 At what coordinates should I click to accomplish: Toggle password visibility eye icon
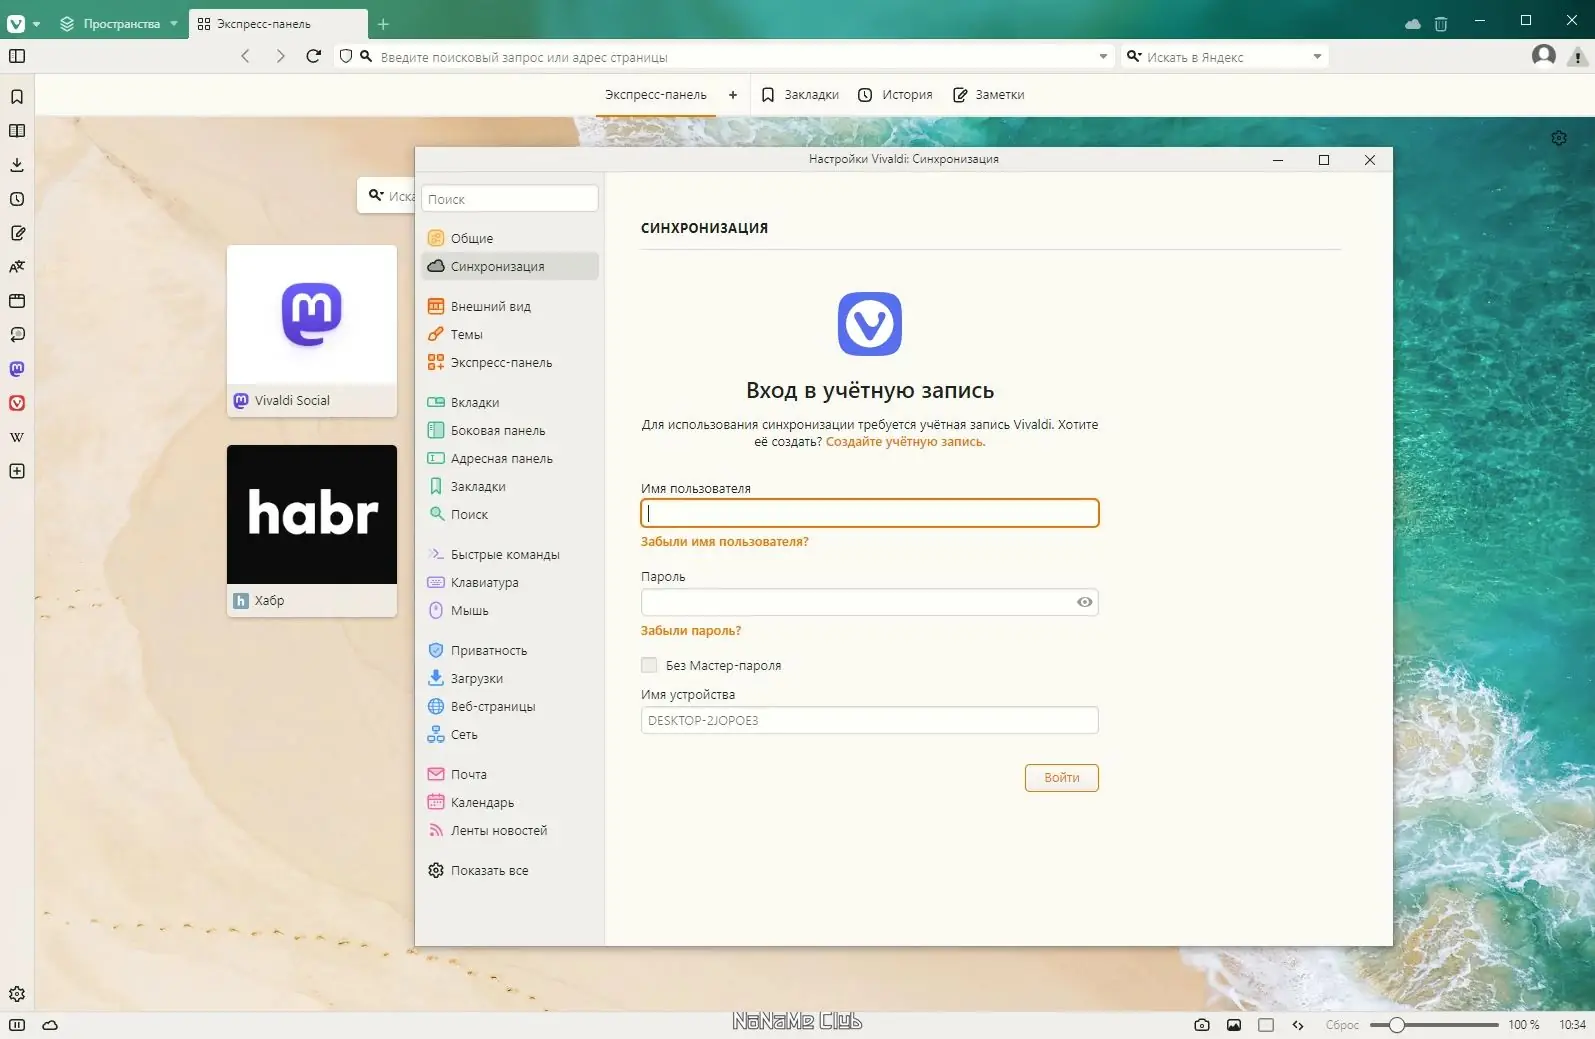(x=1084, y=602)
